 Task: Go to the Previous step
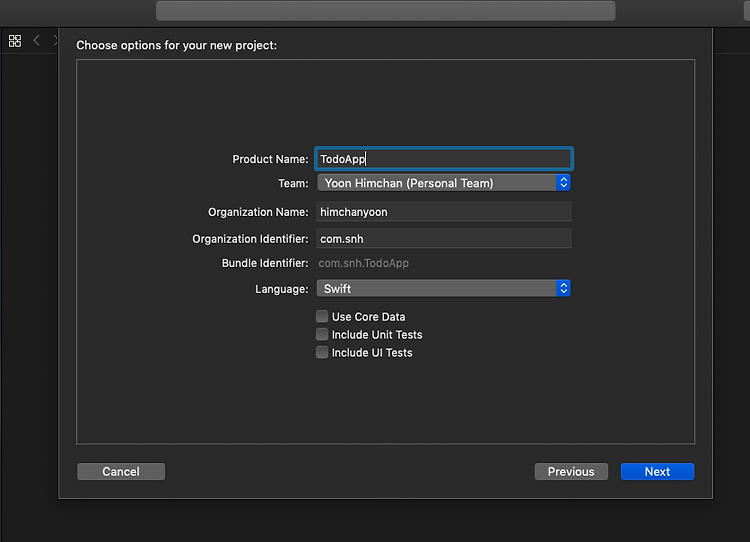point(571,472)
